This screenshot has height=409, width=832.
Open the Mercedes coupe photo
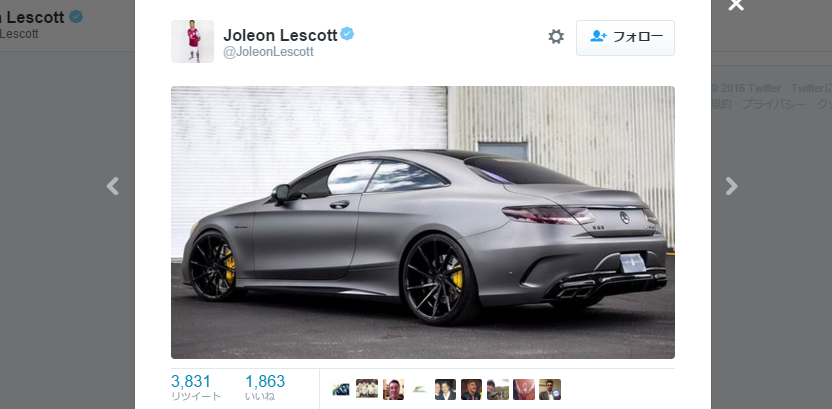coord(422,222)
